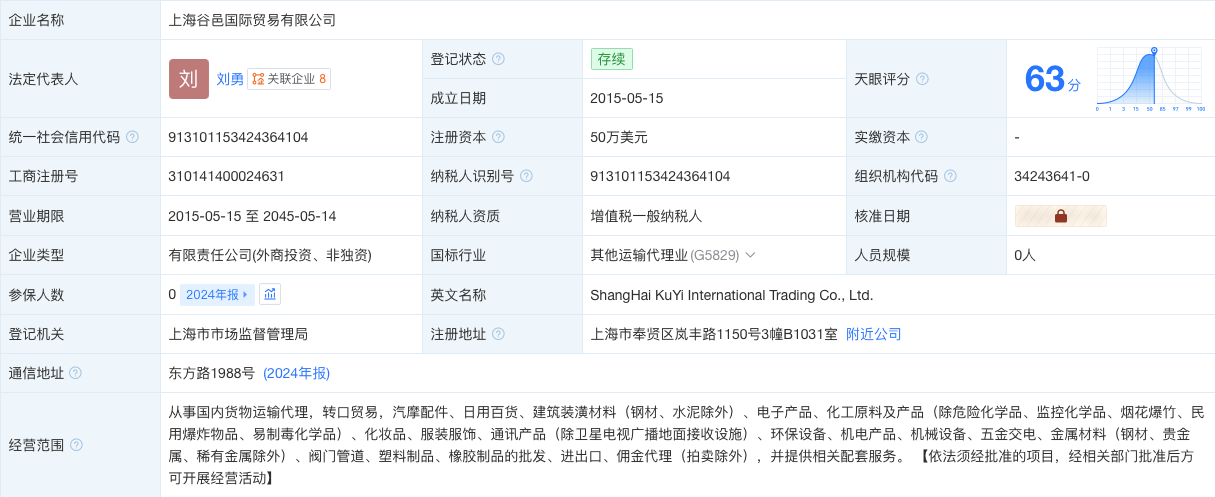Click the help icon next to 纳税人识别号
1215x497 pixels.
[526, 176]
